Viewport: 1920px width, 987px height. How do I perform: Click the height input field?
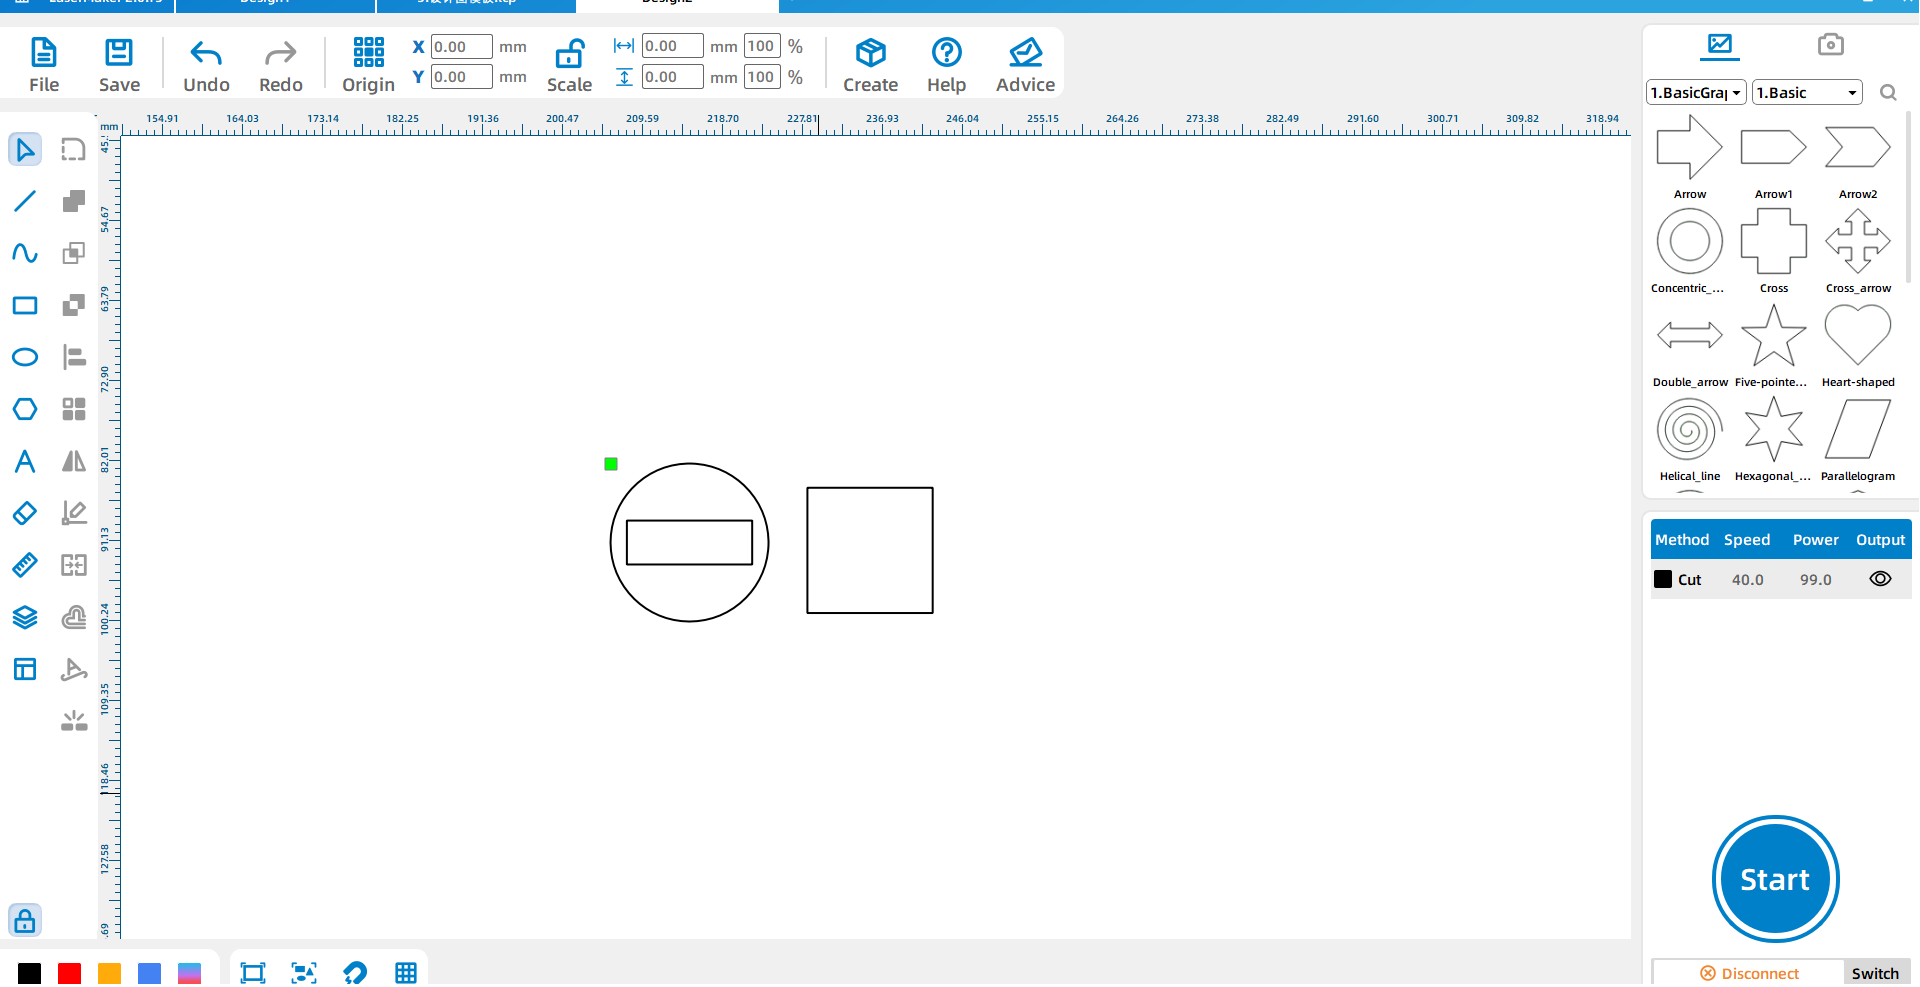point(672,77)
